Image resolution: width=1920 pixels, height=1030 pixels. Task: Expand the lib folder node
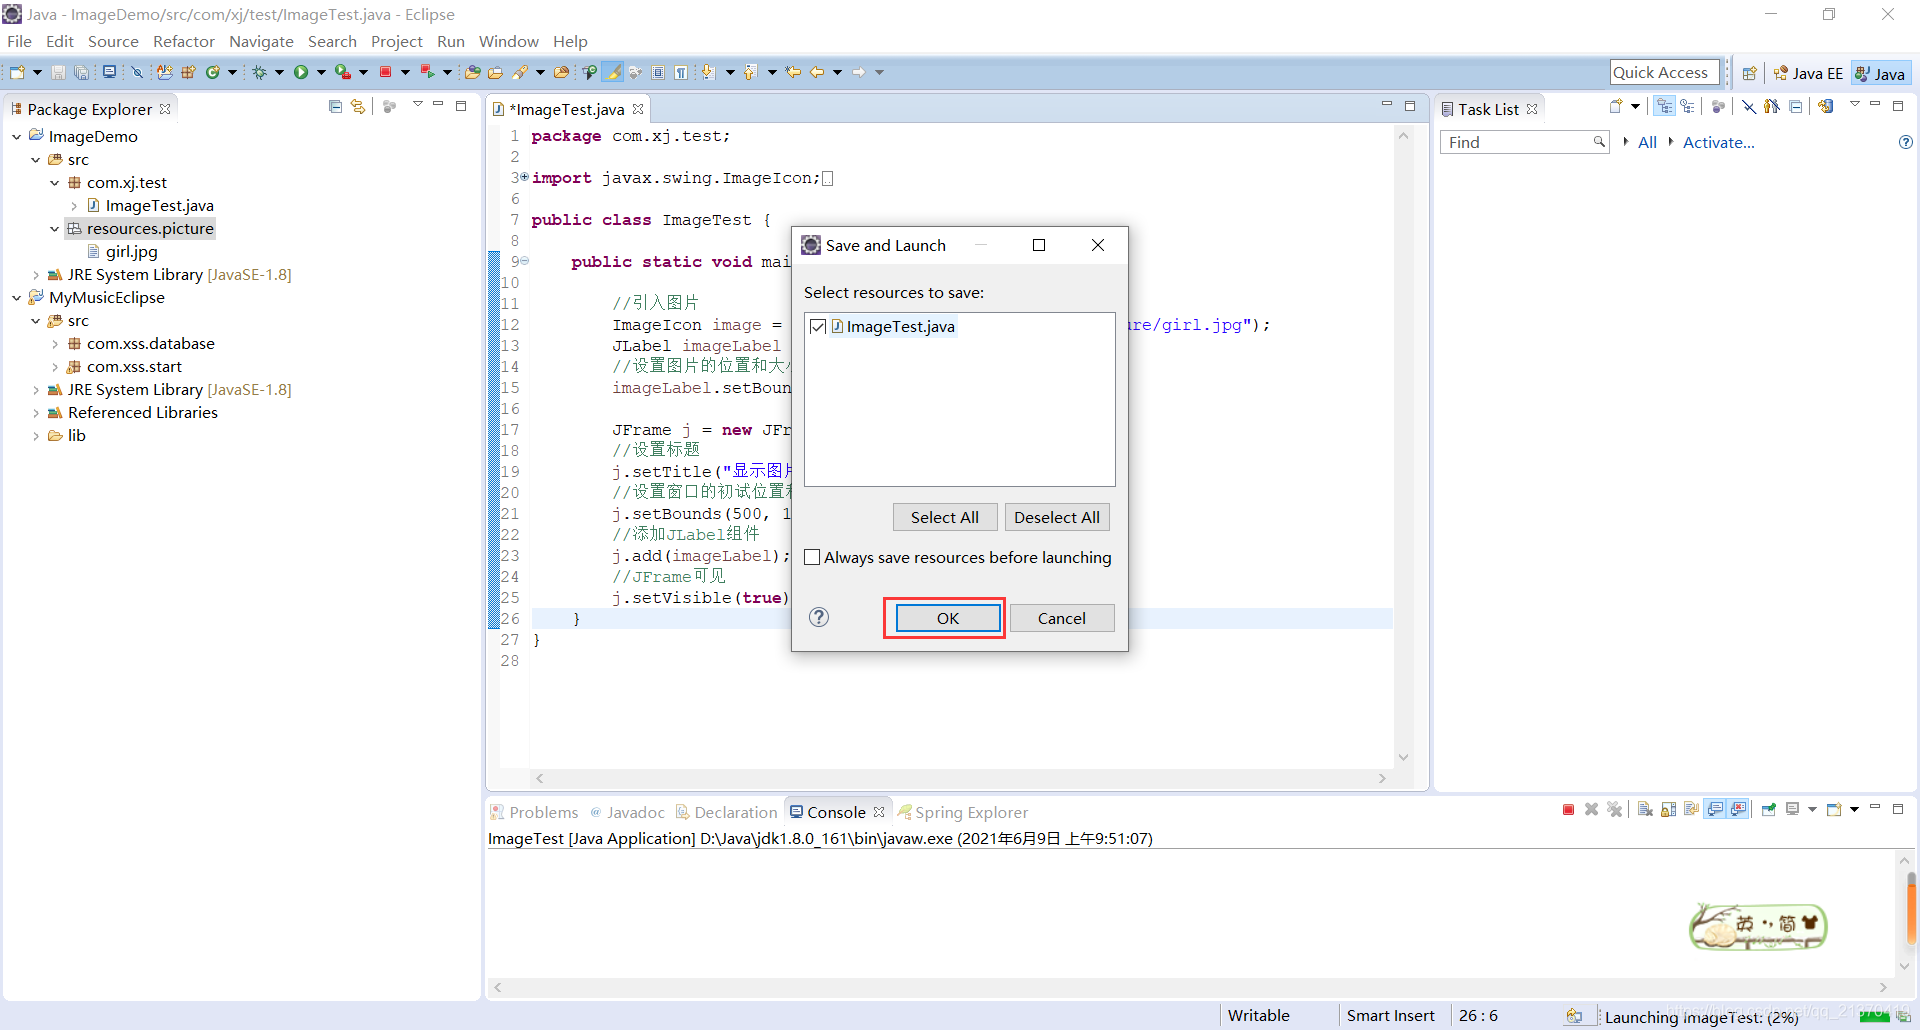coord(36,436)
